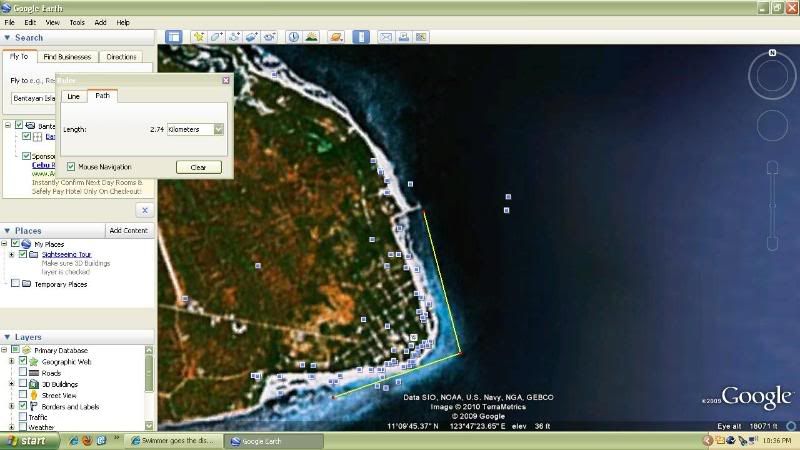Viewport: 800px width, 450px height.
Task: Toggle the sidebar show/hide toolbar button
Action: pos(173,37)
